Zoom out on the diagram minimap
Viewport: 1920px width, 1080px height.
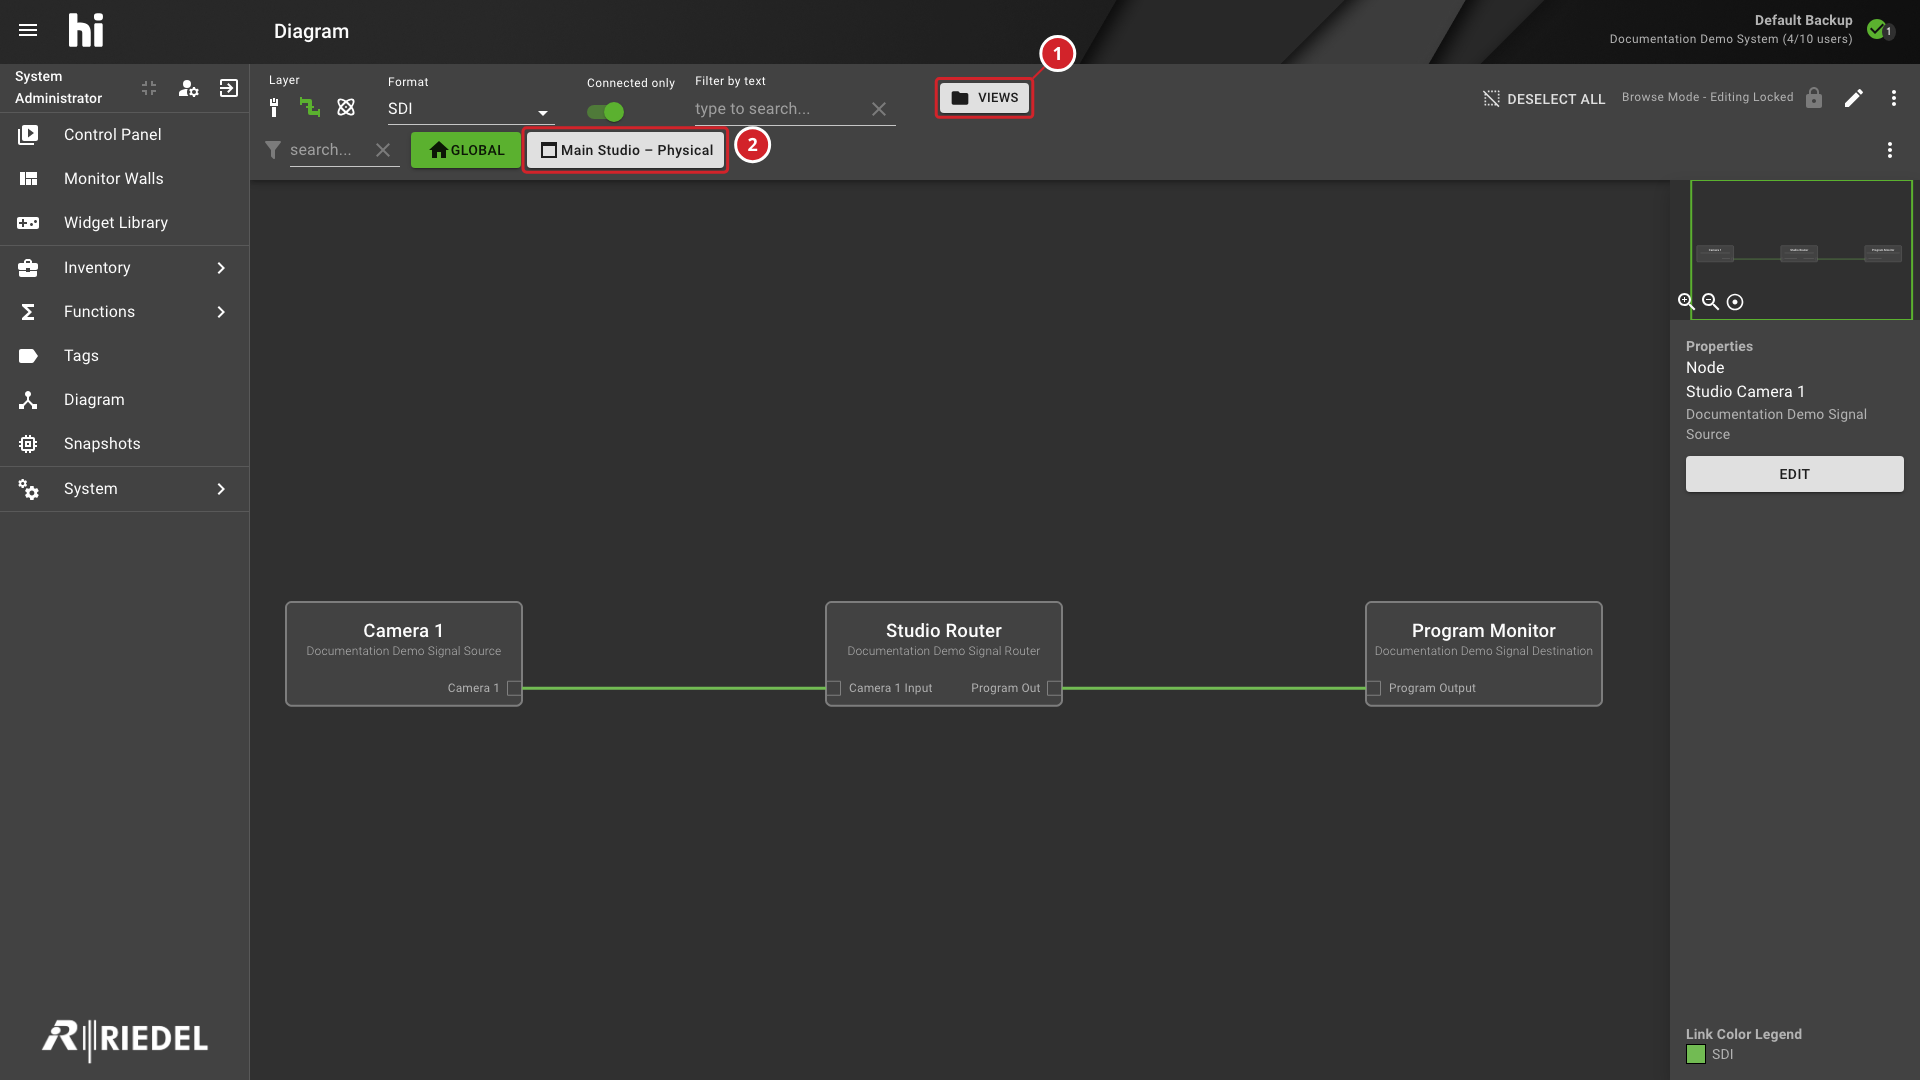point(1710,301)
